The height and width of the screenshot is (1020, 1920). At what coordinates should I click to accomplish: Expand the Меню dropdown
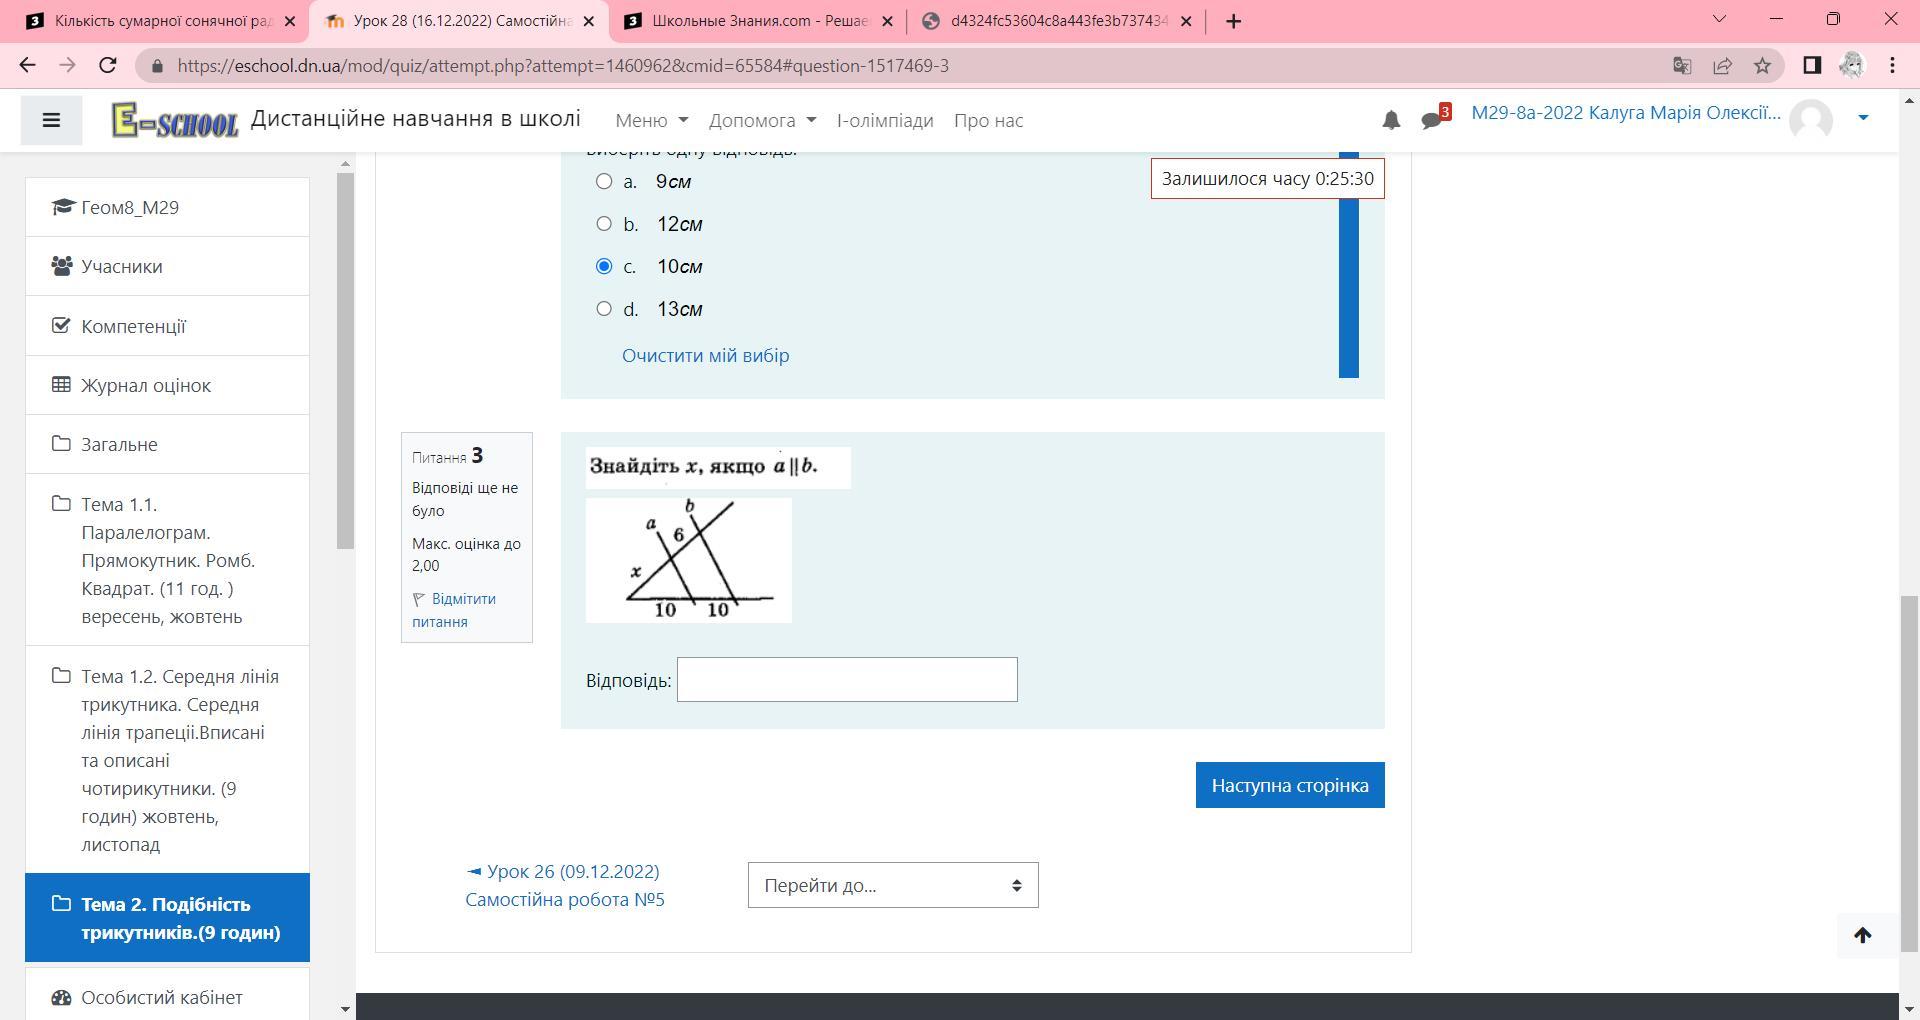click(x=651, y=120)
